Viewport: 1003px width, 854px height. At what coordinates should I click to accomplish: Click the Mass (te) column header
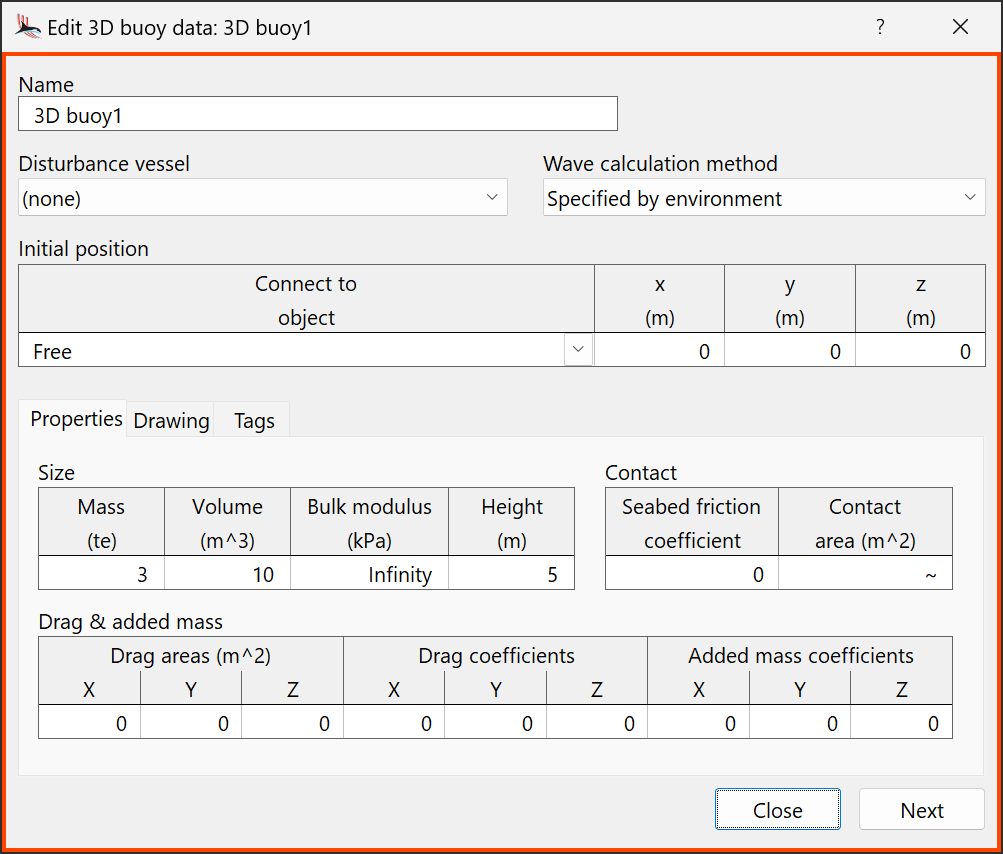click(x=102, y=523)
